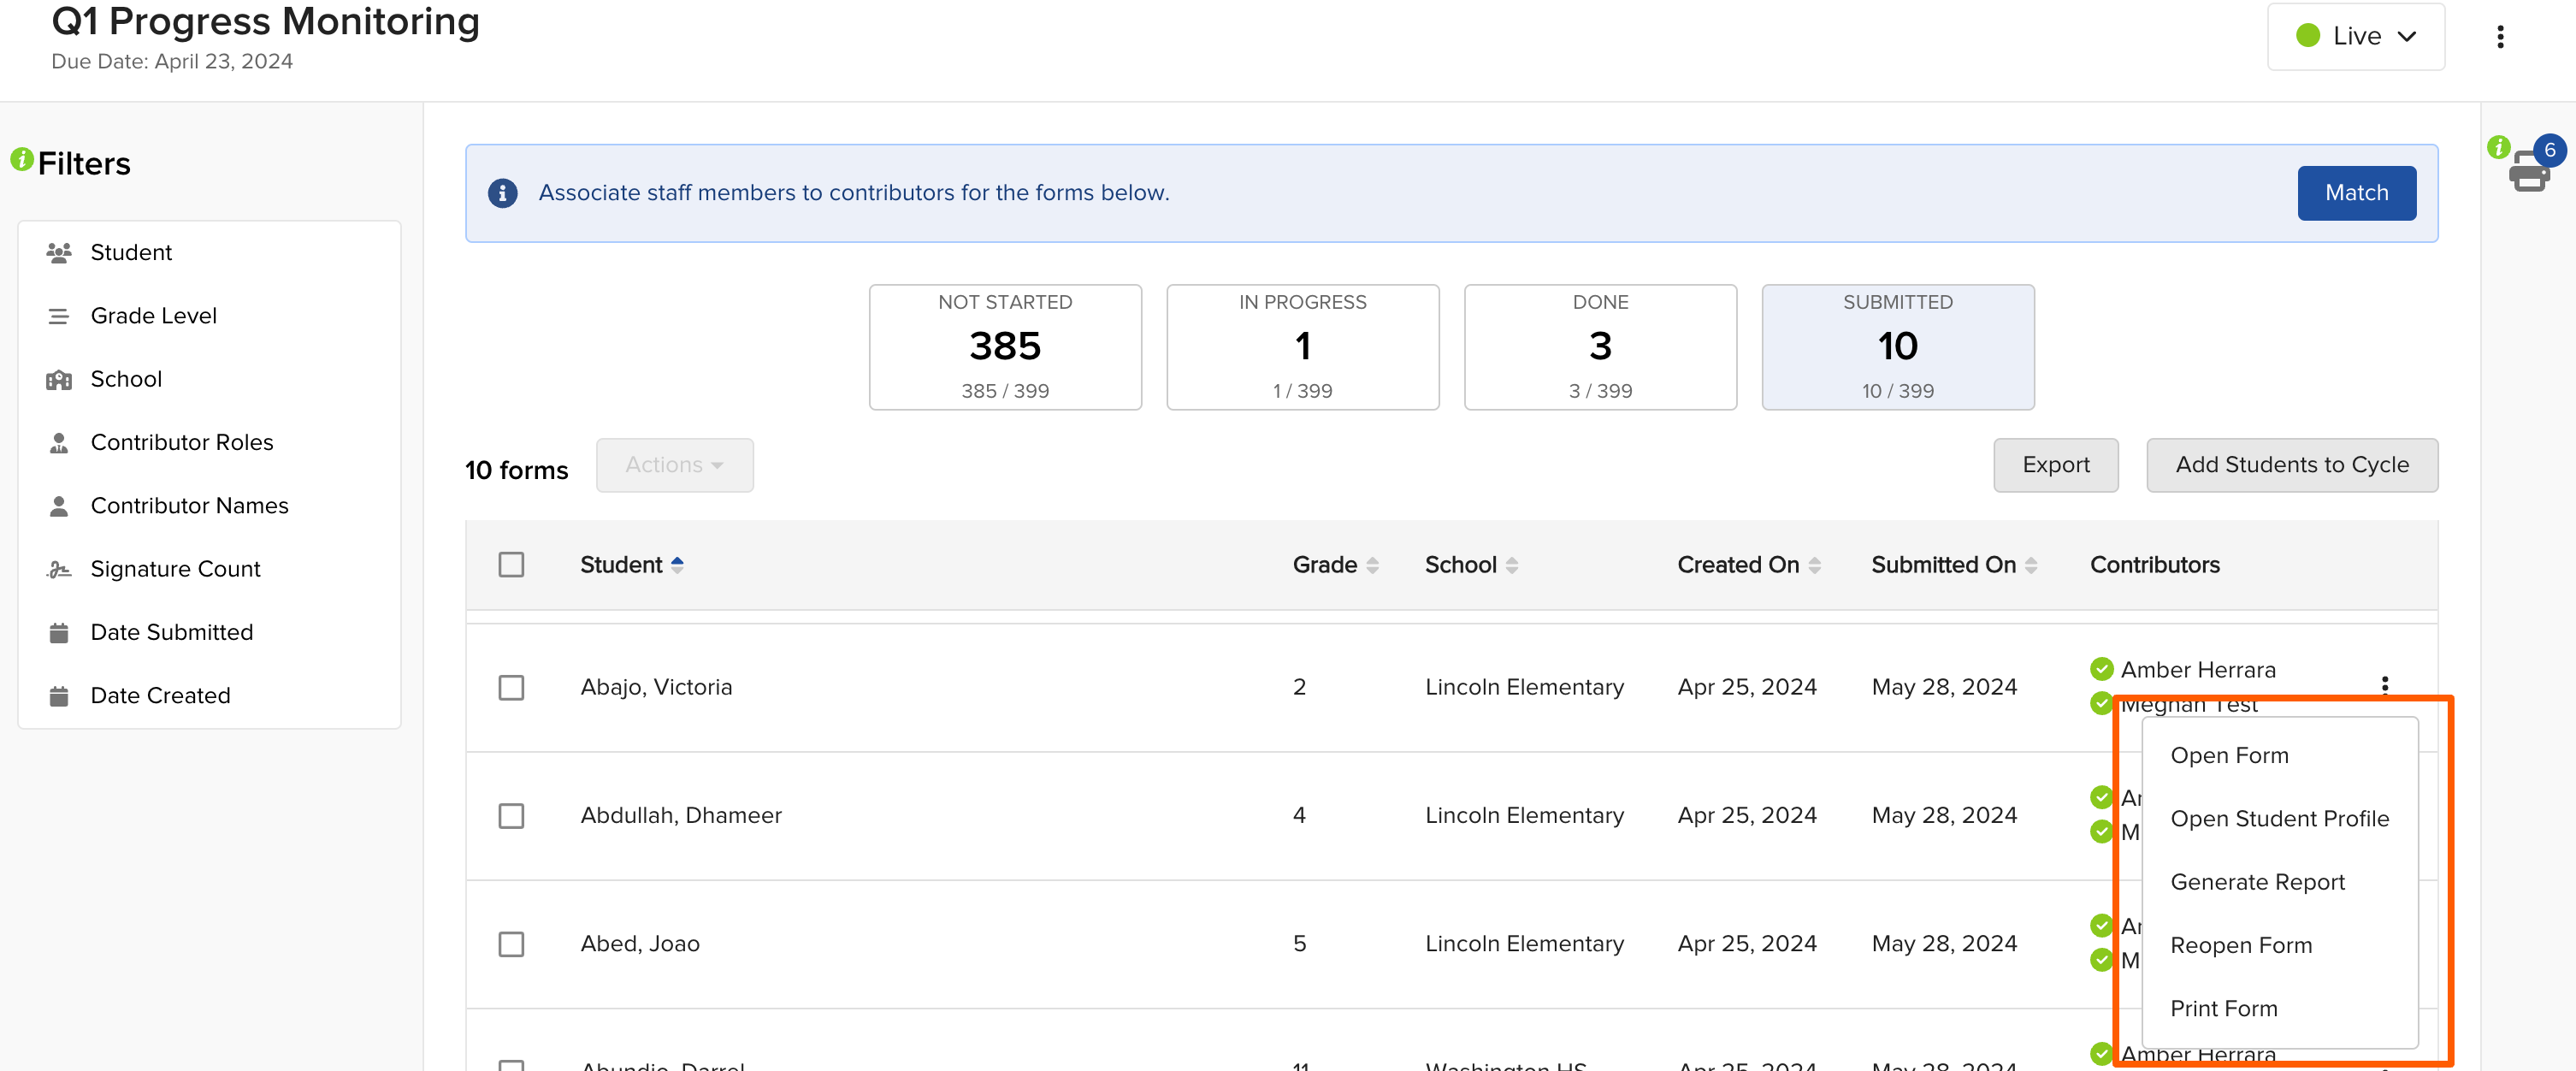Viewport: 2576px width, 1071px height.
Task: Click the School building icon
Action: coord(59,380)
